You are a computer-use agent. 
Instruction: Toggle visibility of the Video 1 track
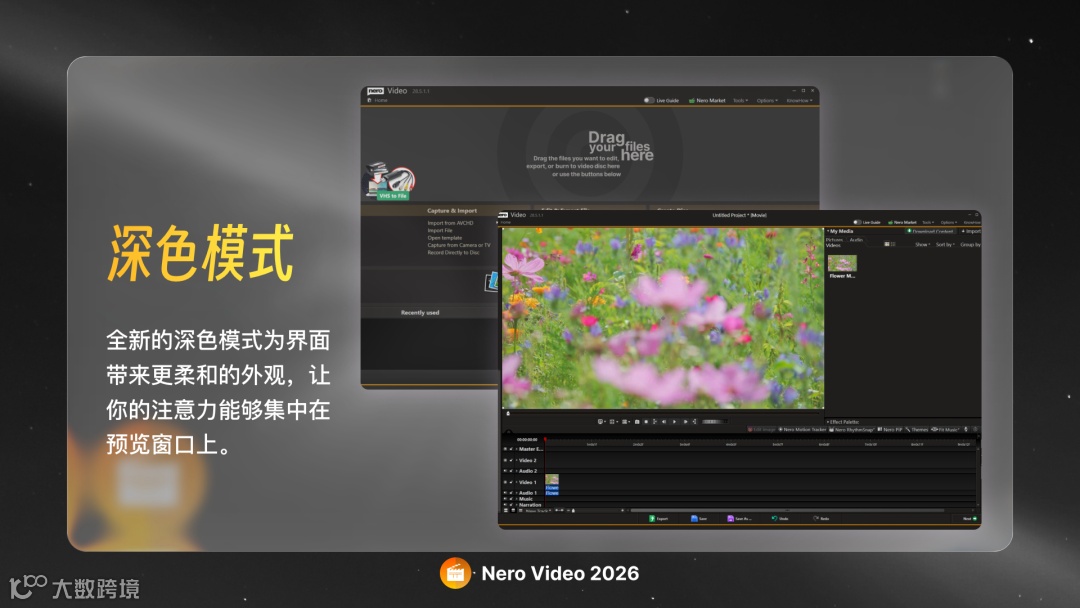[506, 482]
